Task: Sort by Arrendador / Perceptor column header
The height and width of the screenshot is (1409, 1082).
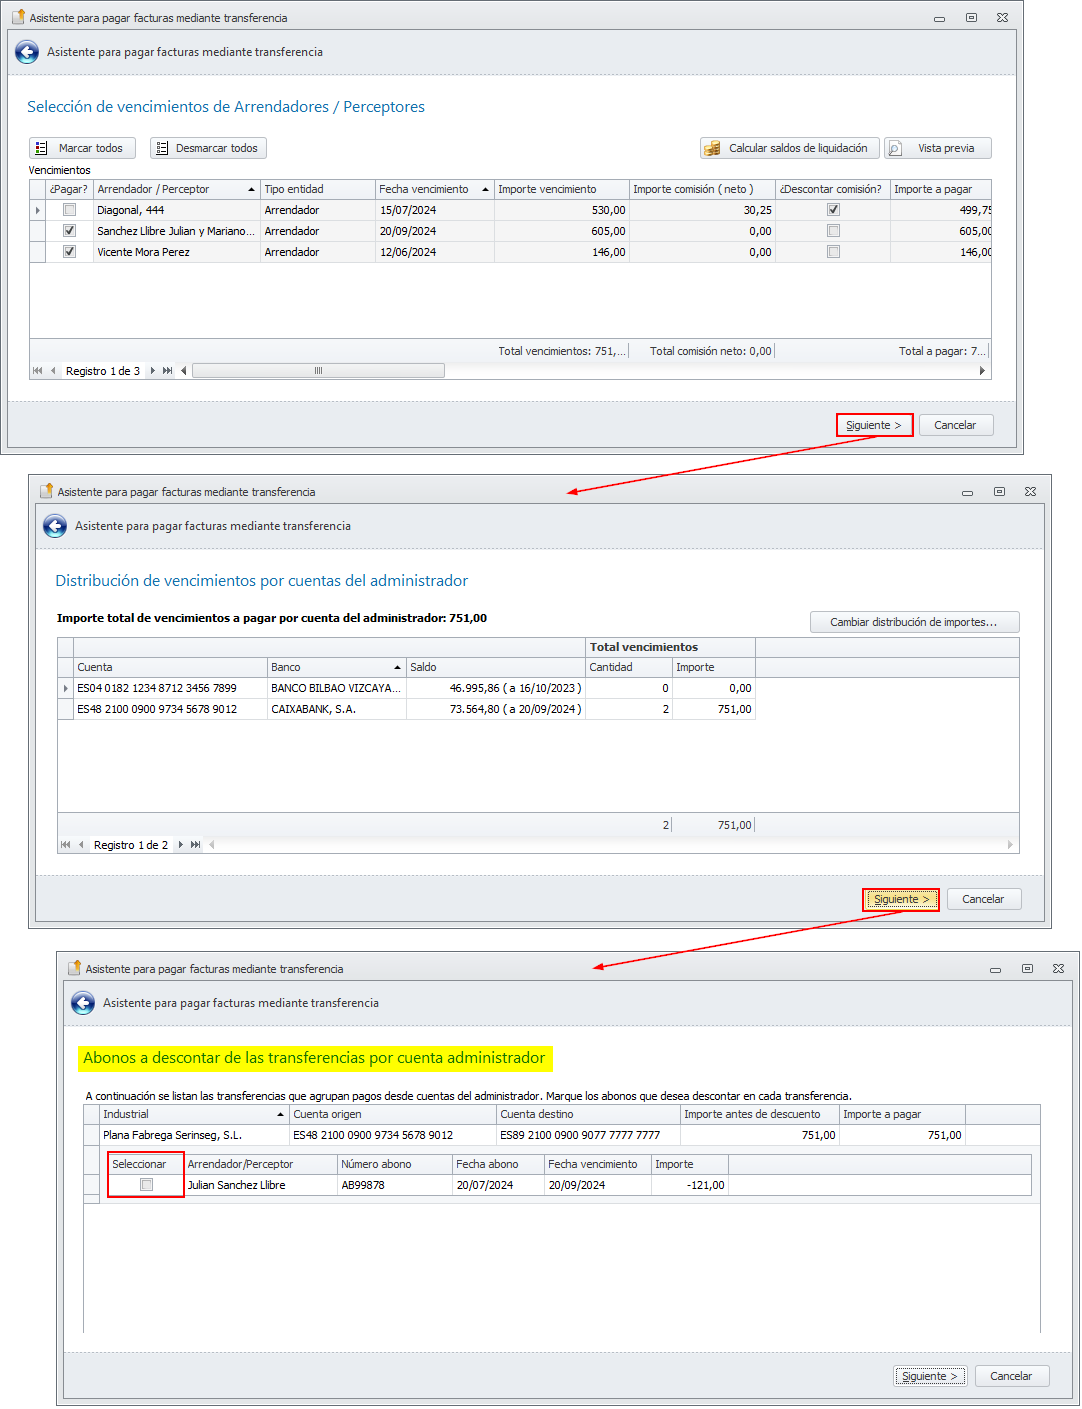Action: point(176,189)
